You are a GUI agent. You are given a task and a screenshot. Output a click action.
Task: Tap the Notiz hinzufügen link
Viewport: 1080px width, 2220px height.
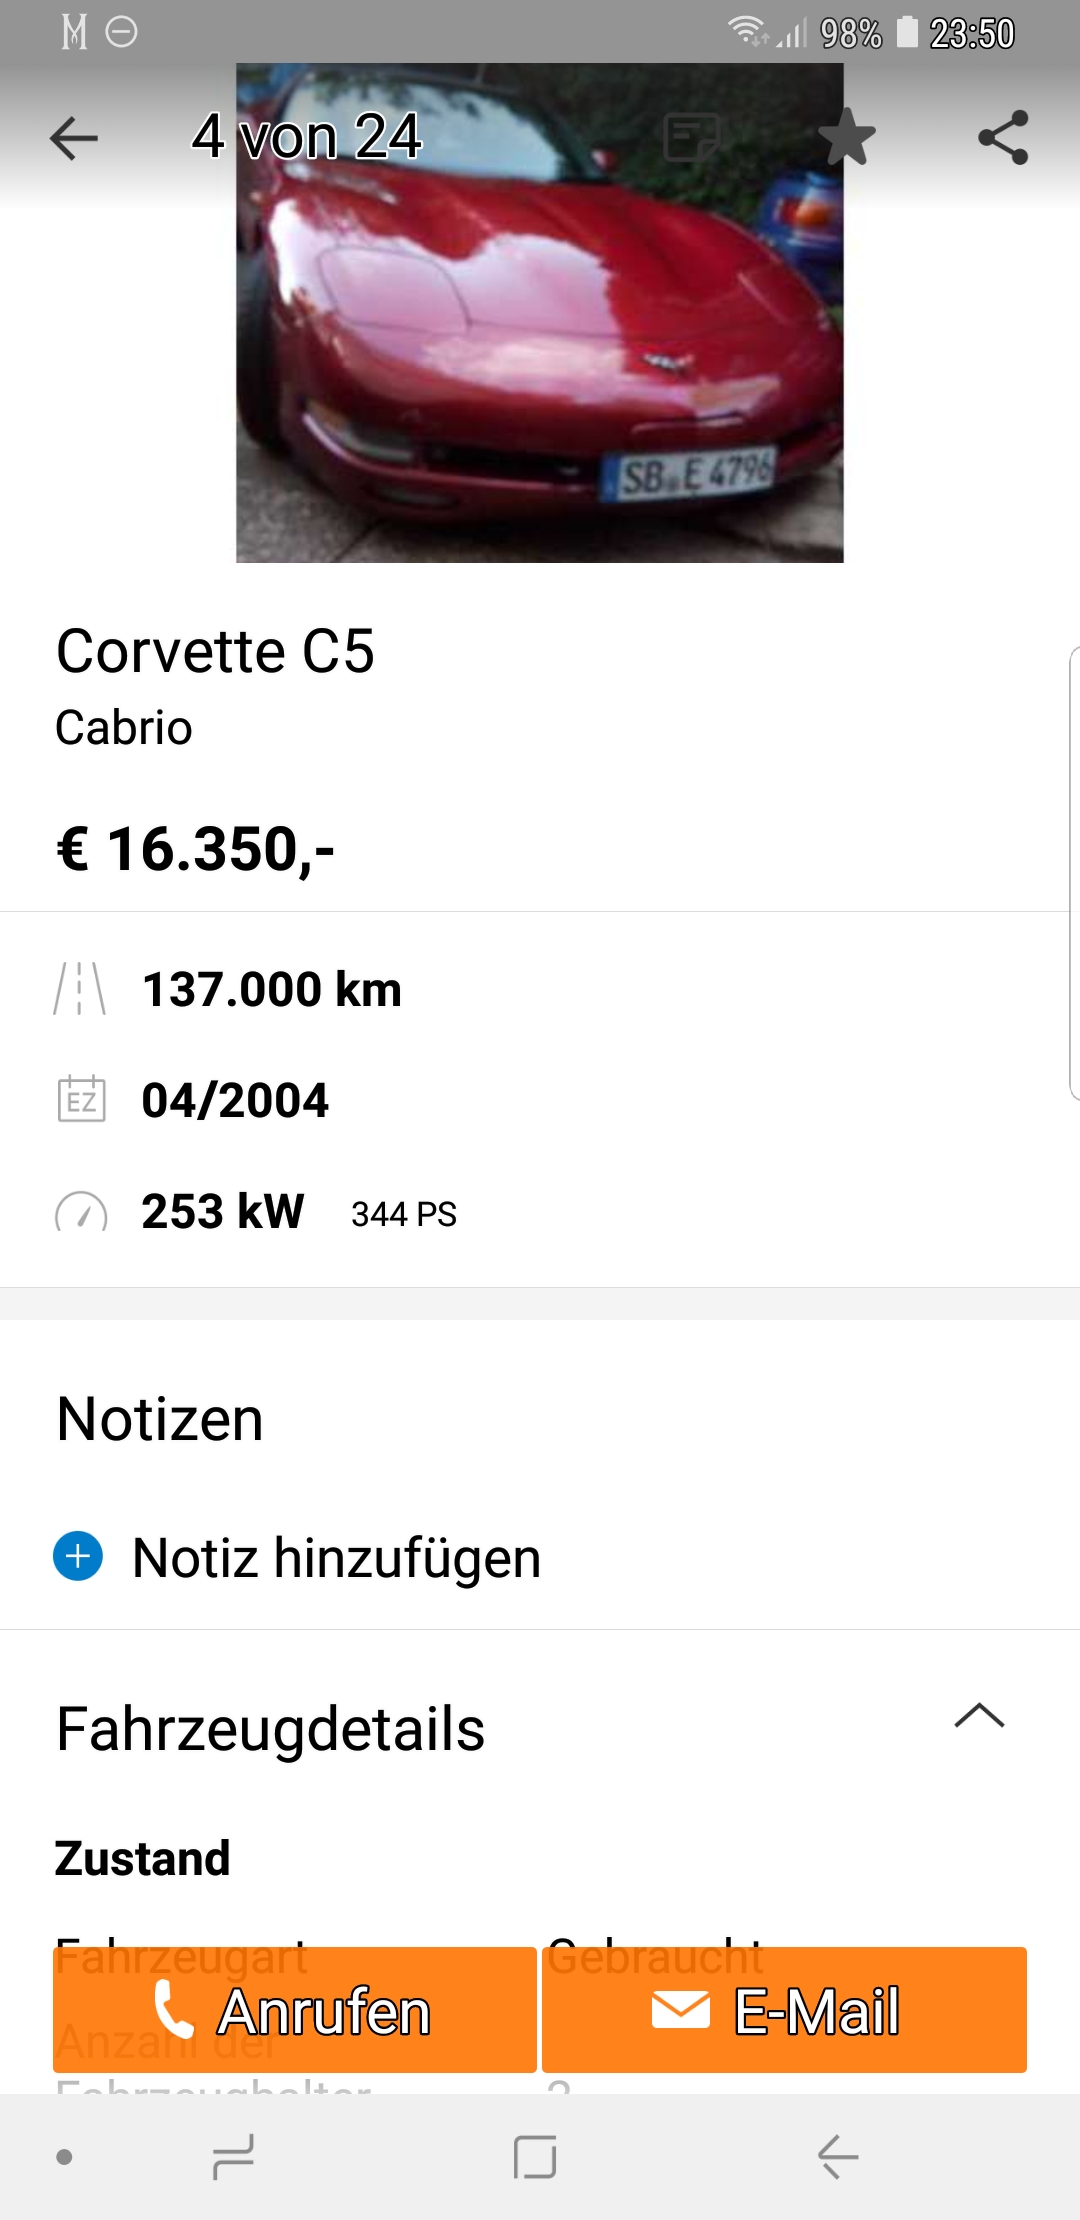[336, 1558]
